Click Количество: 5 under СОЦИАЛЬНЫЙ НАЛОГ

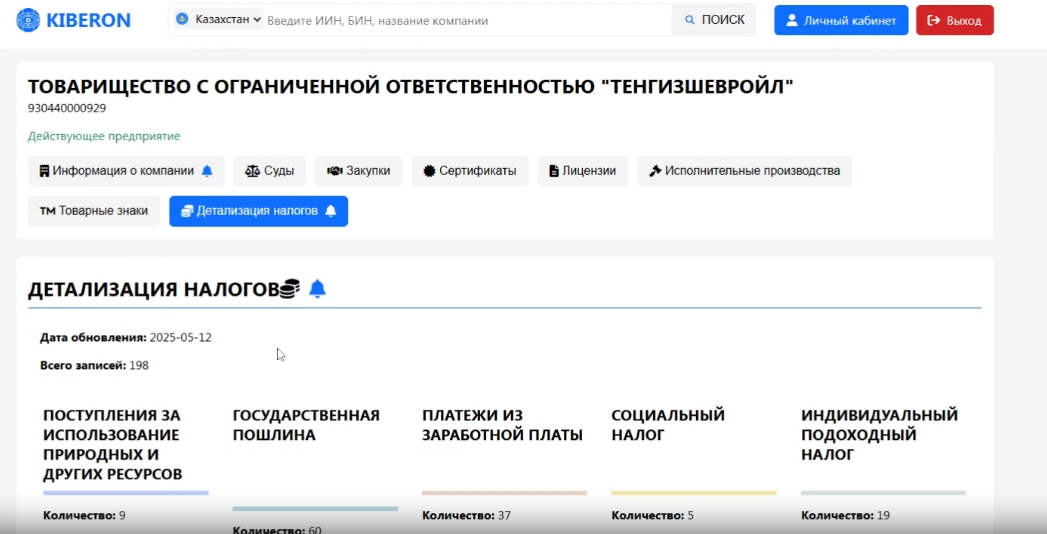652,515
